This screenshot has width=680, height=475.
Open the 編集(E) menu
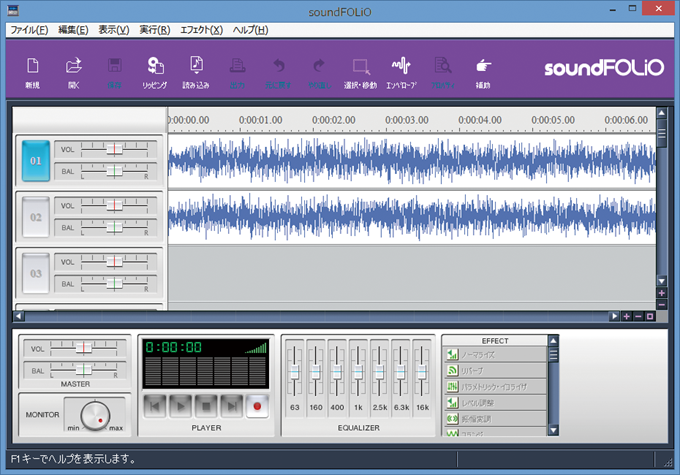(73, 30)
